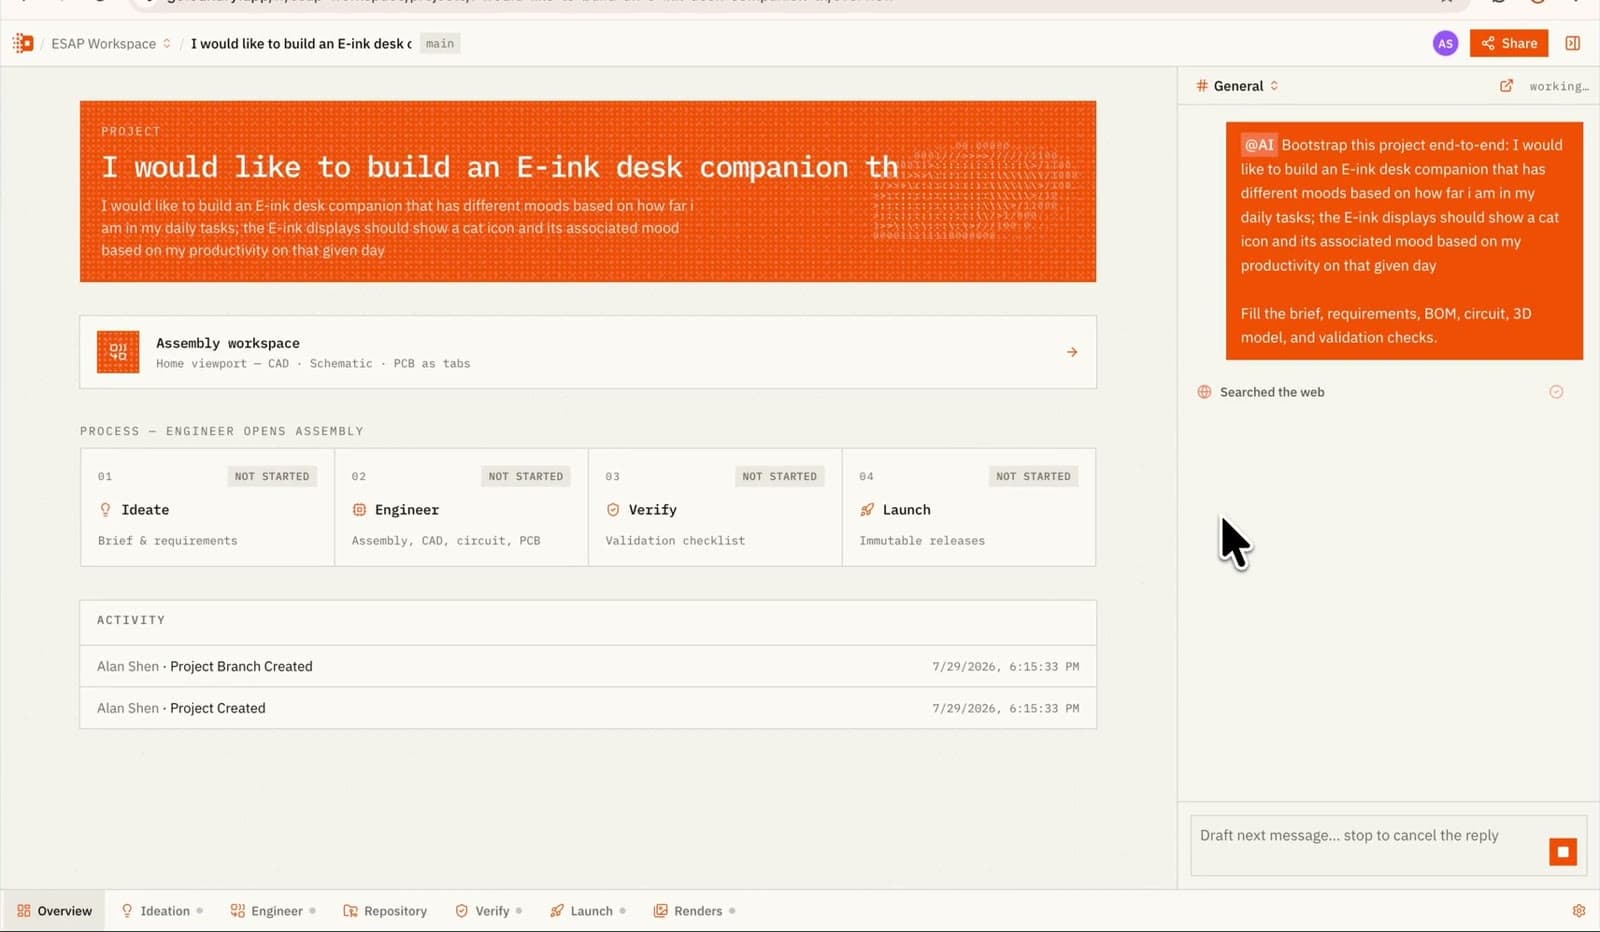
Task: Click the Project Created activity row
Action: point(588,708)
